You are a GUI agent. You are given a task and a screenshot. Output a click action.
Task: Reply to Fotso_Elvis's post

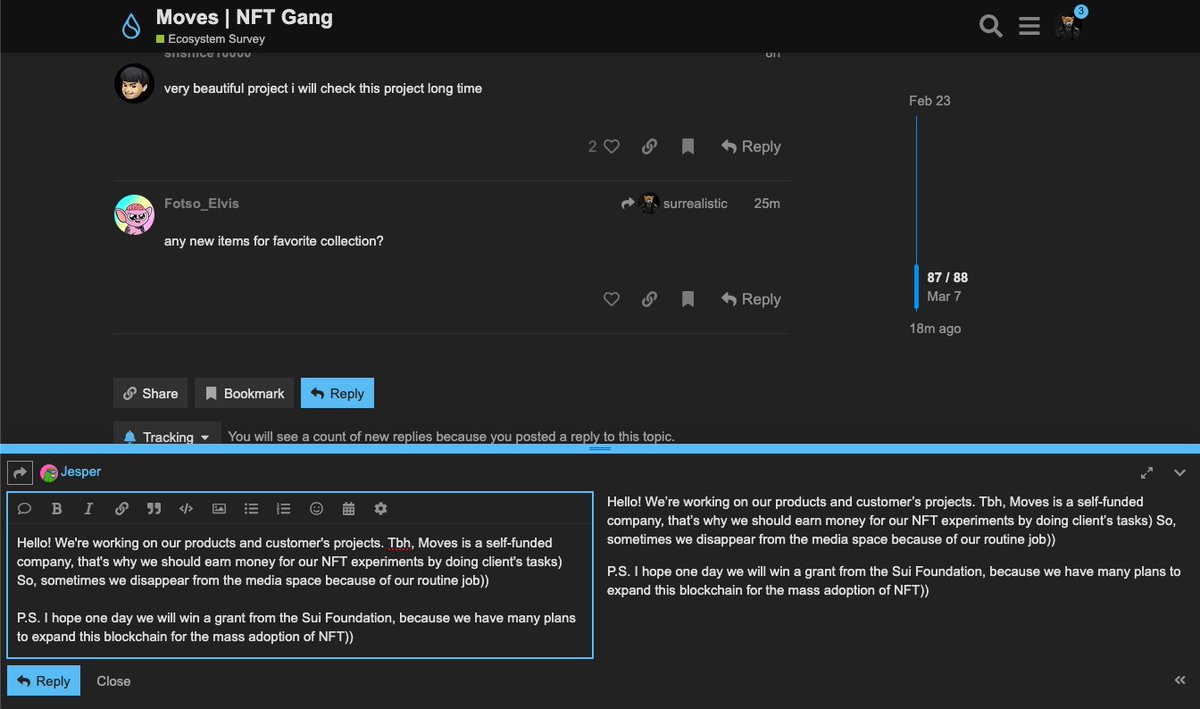point(751,299)
